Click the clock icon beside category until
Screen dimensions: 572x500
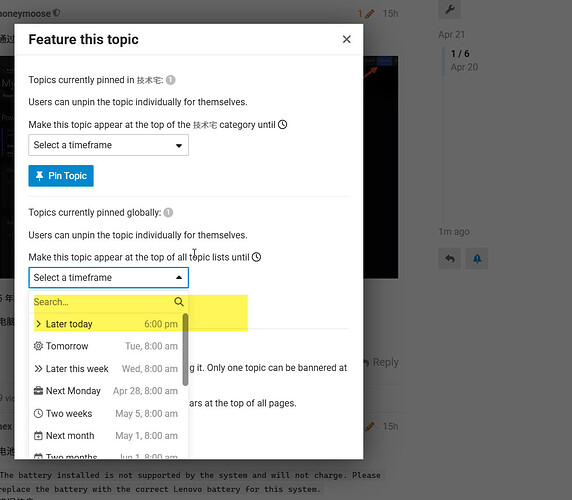tap(282, 125)
